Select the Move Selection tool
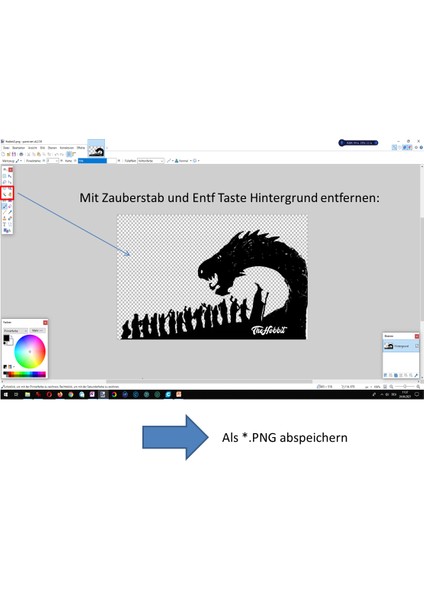 click(x=10, y=182)
